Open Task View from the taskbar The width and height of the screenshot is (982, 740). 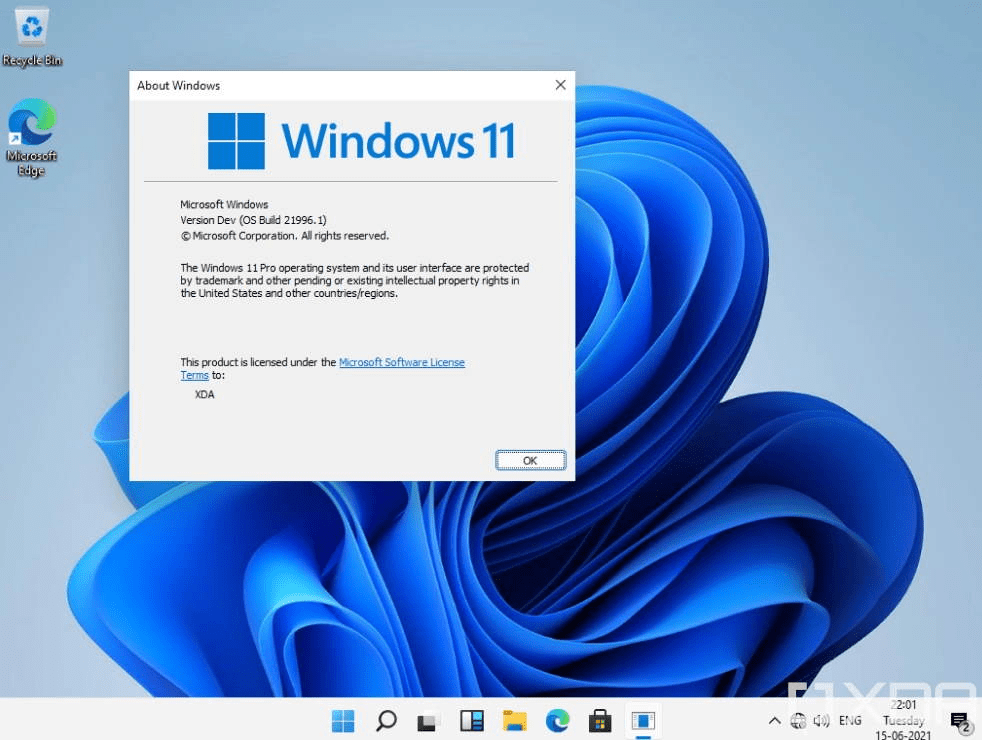click(428, 720)
